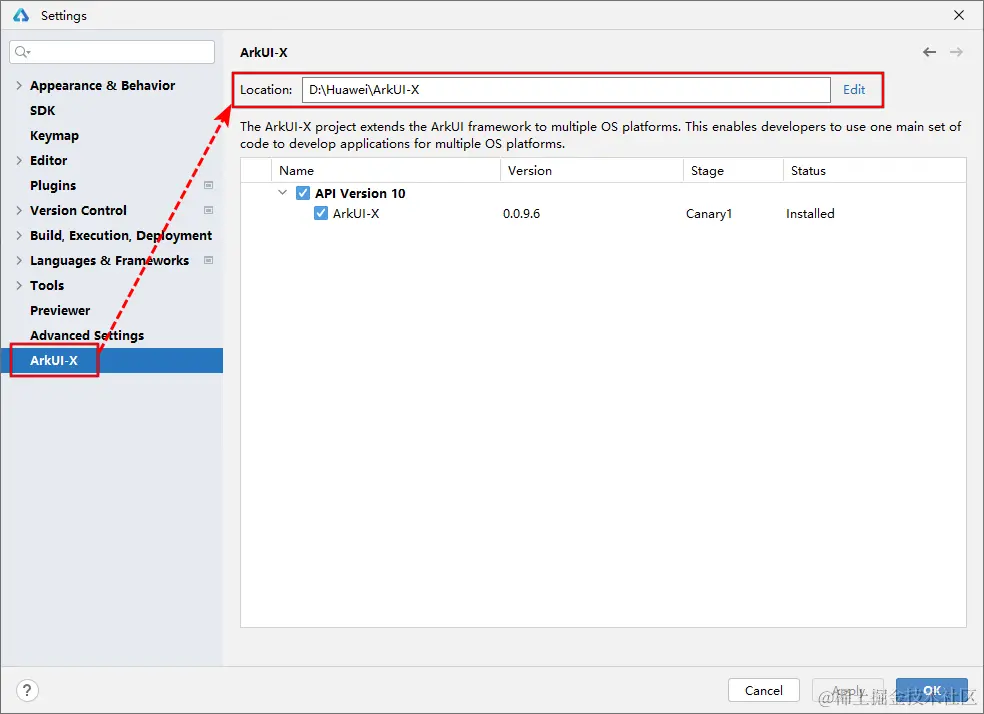Image resolution: width=984 pixels, height=714 pixels.
Task: Expand Languages & Frameworks section
Action: [19, 260]
